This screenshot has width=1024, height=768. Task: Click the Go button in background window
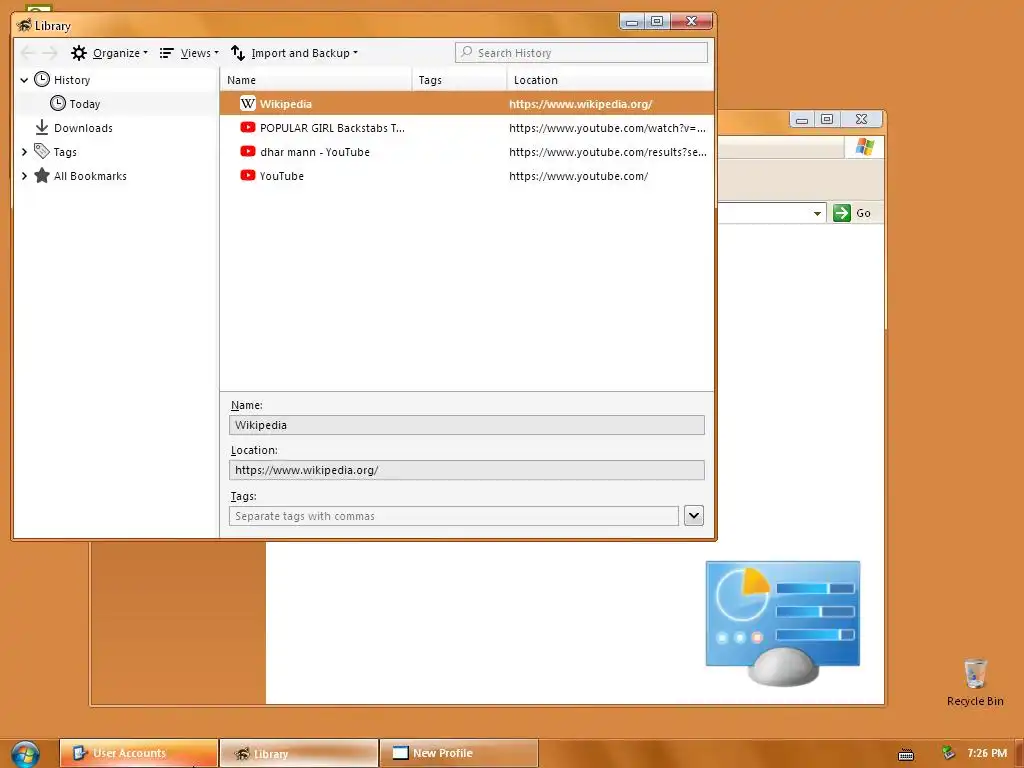(853, 213)
